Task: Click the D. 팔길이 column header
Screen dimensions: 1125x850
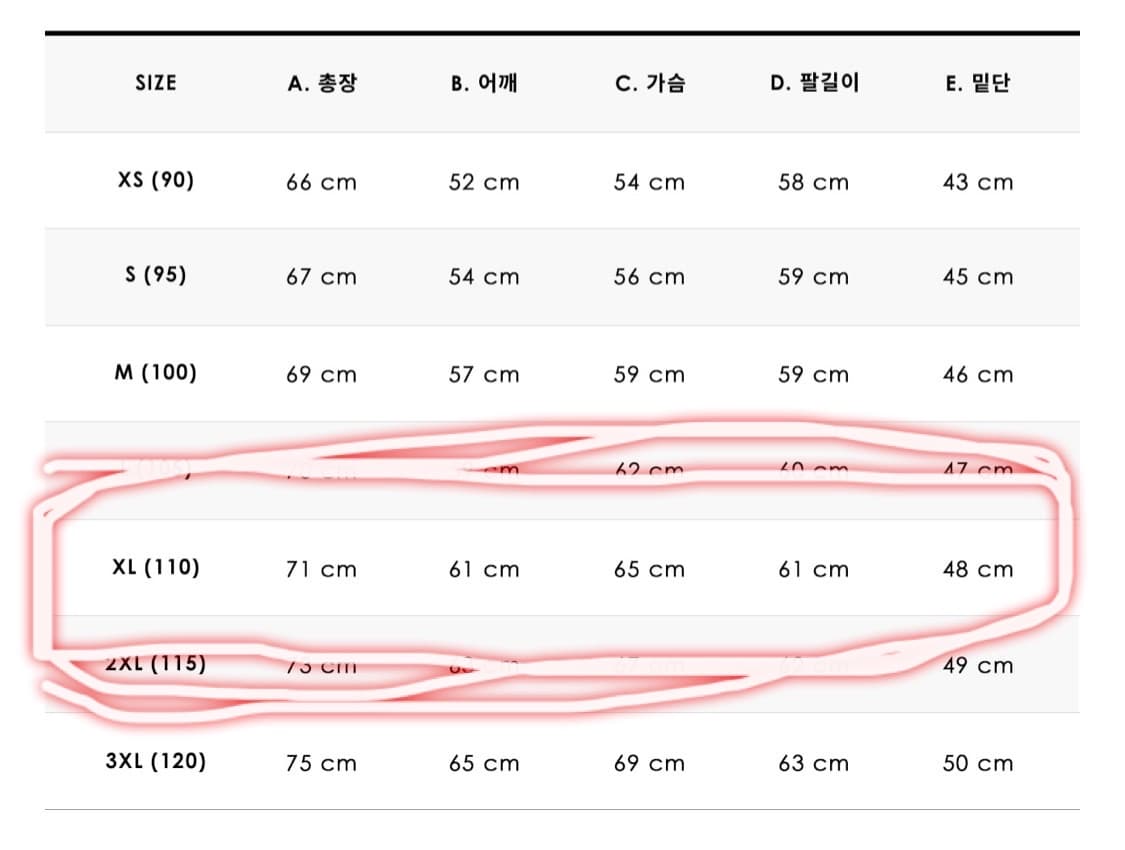Action: pyautogui.click(x=814, y=83)
